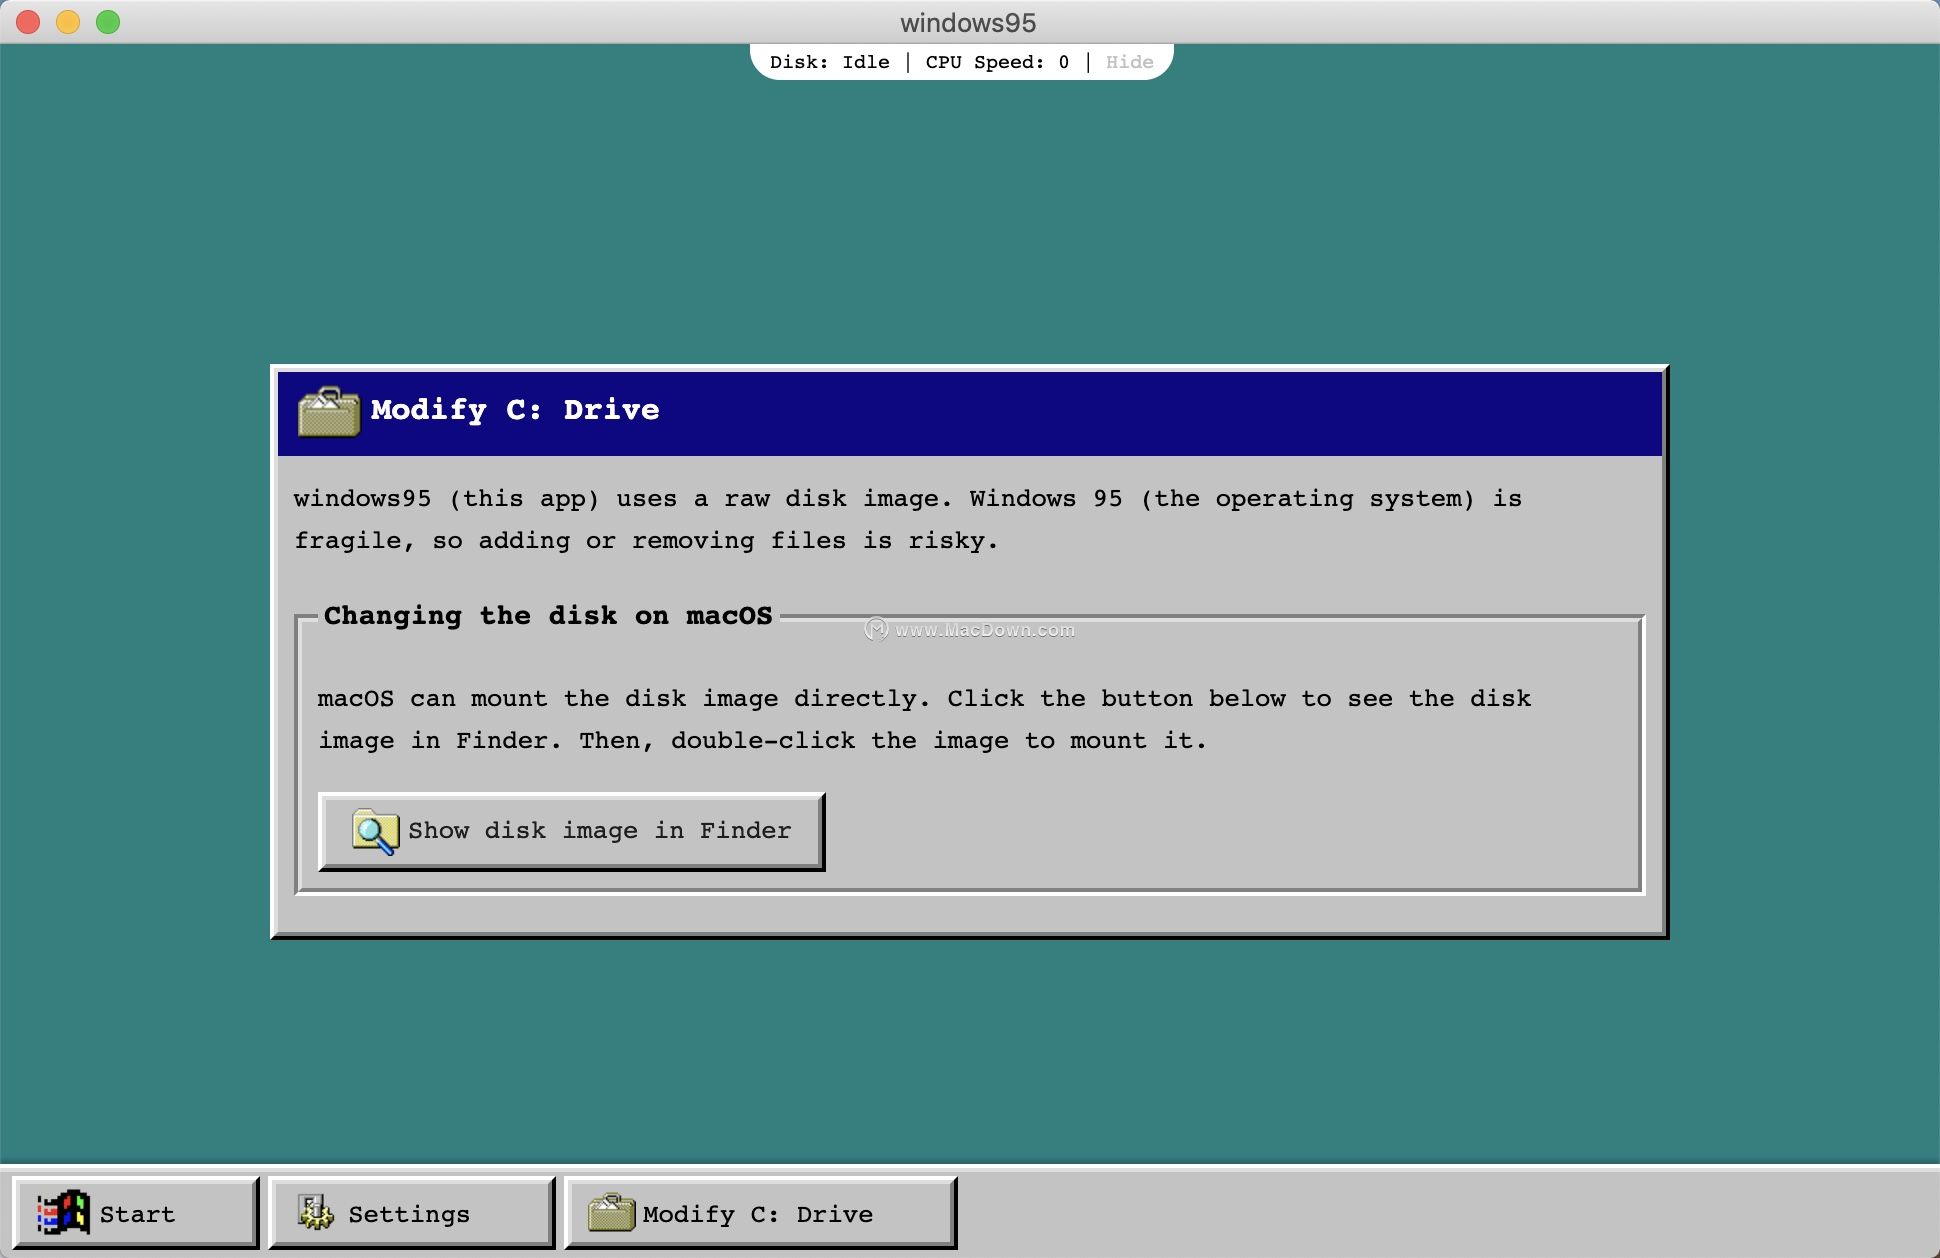Click the Disk: Idle status text

(829, 62)
